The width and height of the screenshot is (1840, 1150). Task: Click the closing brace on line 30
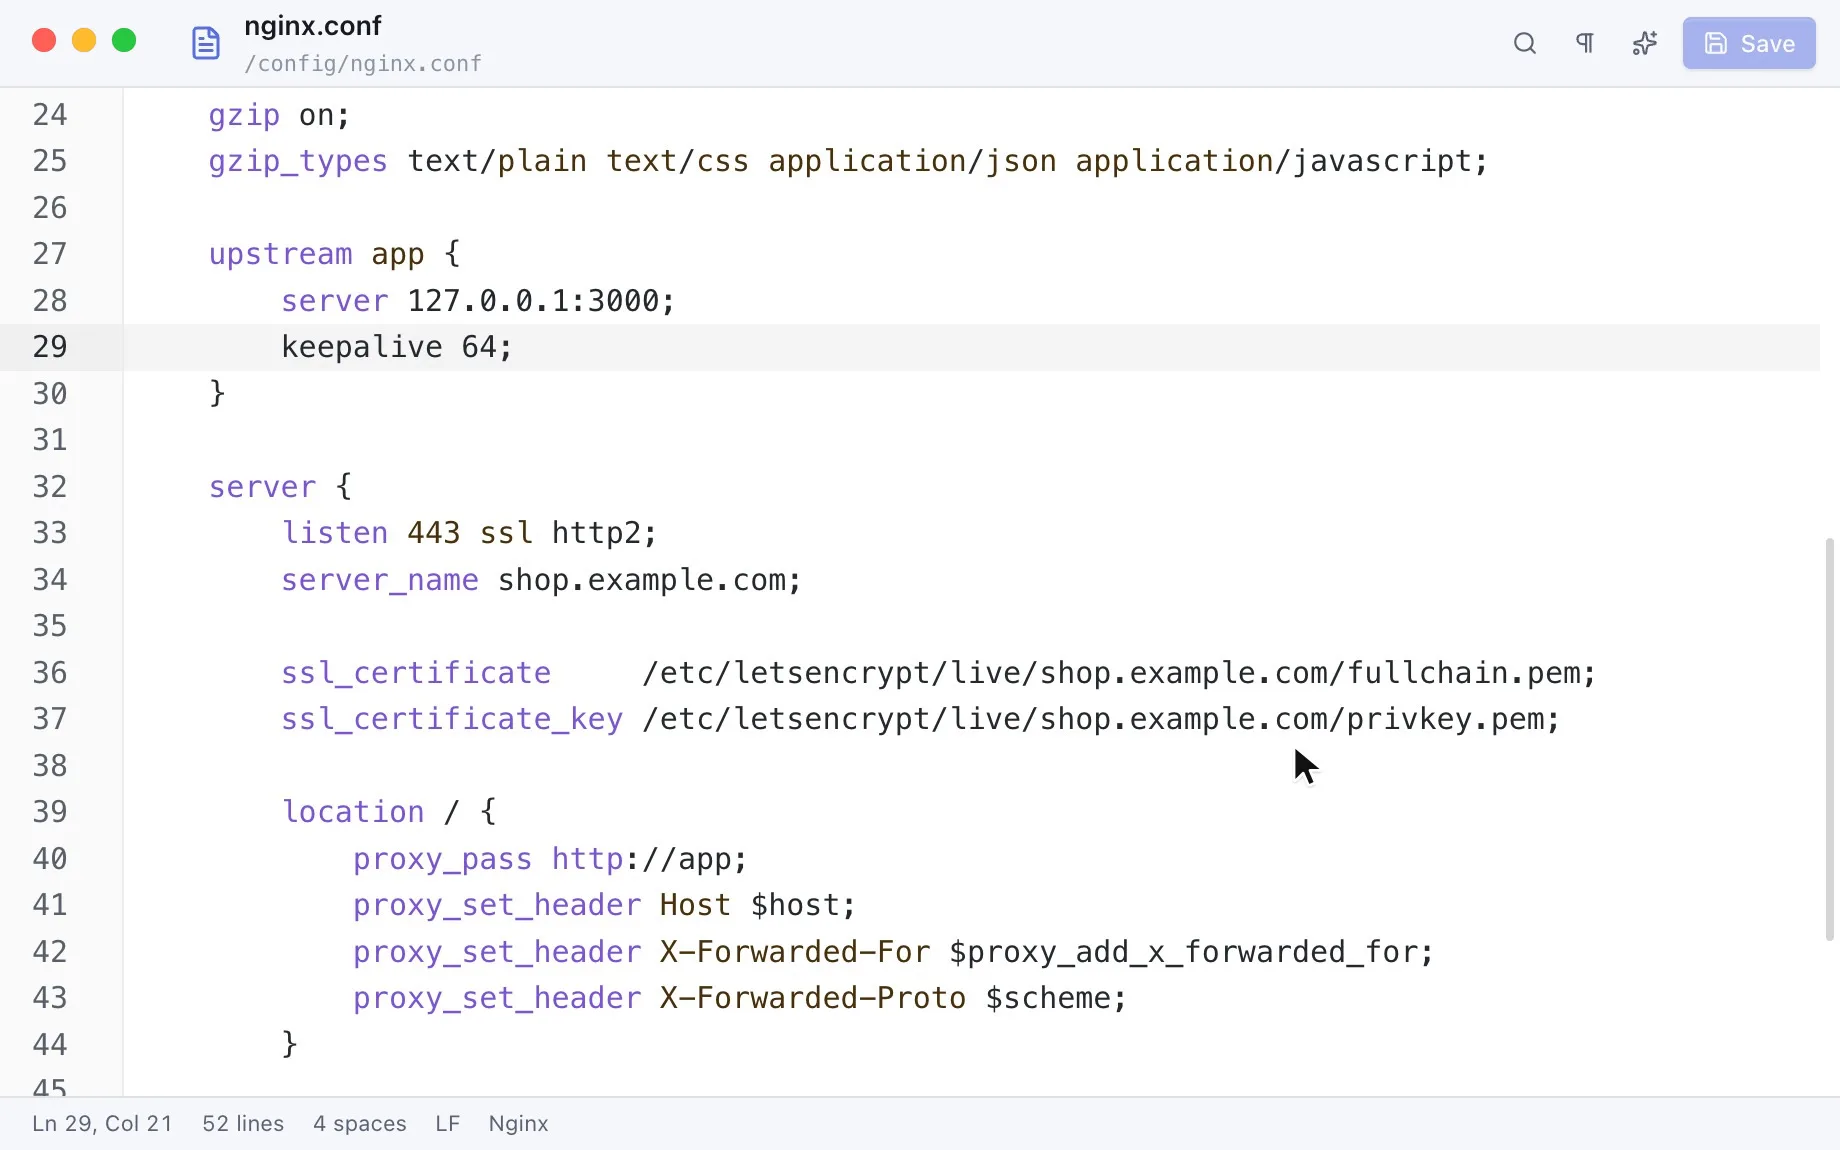pyautogui.click(x=217, y=394)
